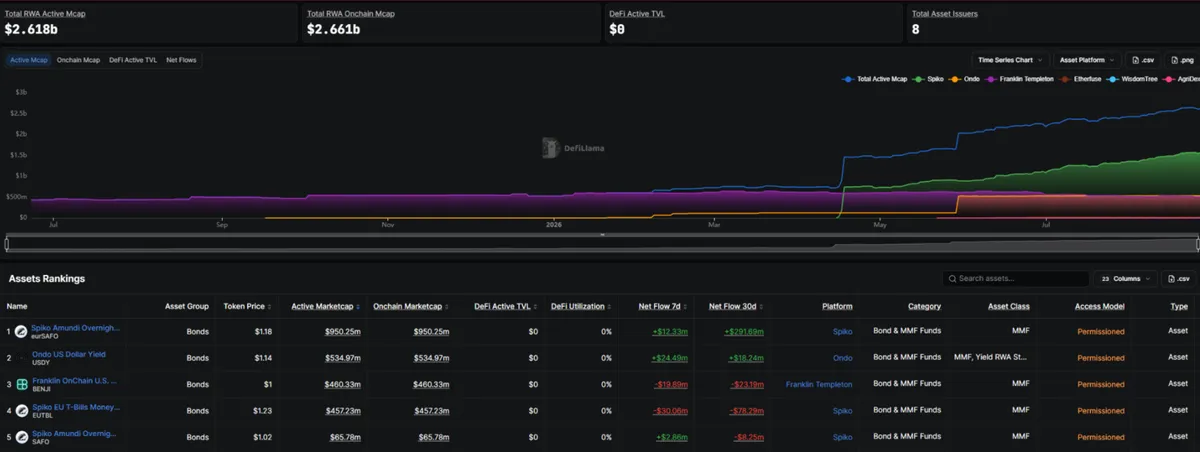Click the sort arrows beside DeFi Active TVL
Screen dimensions: 1200x452
(x=535, y=306)
